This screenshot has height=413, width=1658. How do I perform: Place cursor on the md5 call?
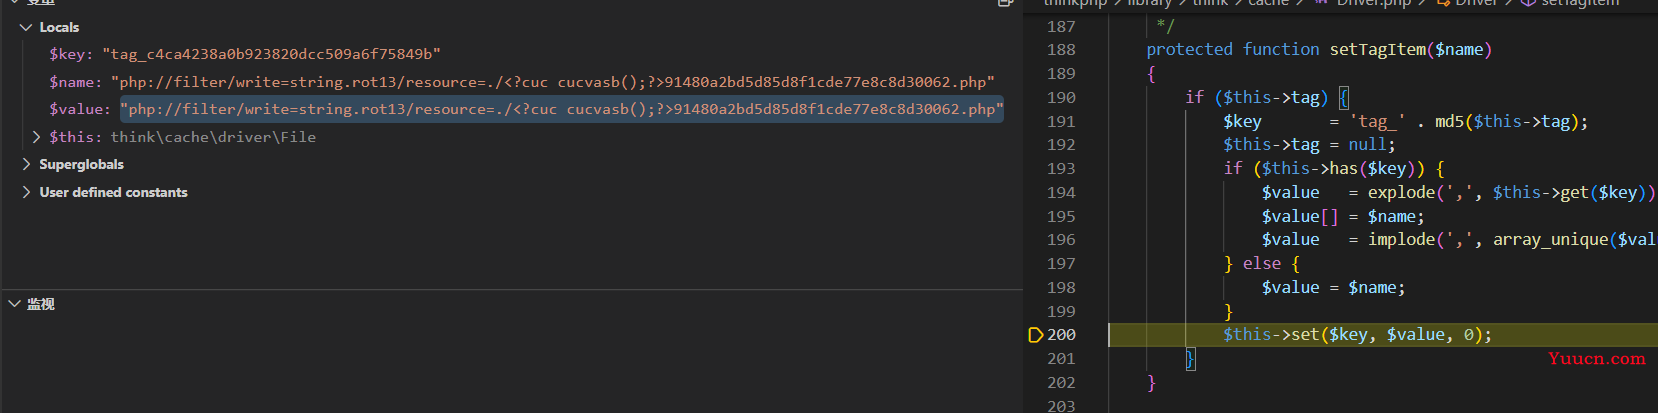(x=1449, y=122)
